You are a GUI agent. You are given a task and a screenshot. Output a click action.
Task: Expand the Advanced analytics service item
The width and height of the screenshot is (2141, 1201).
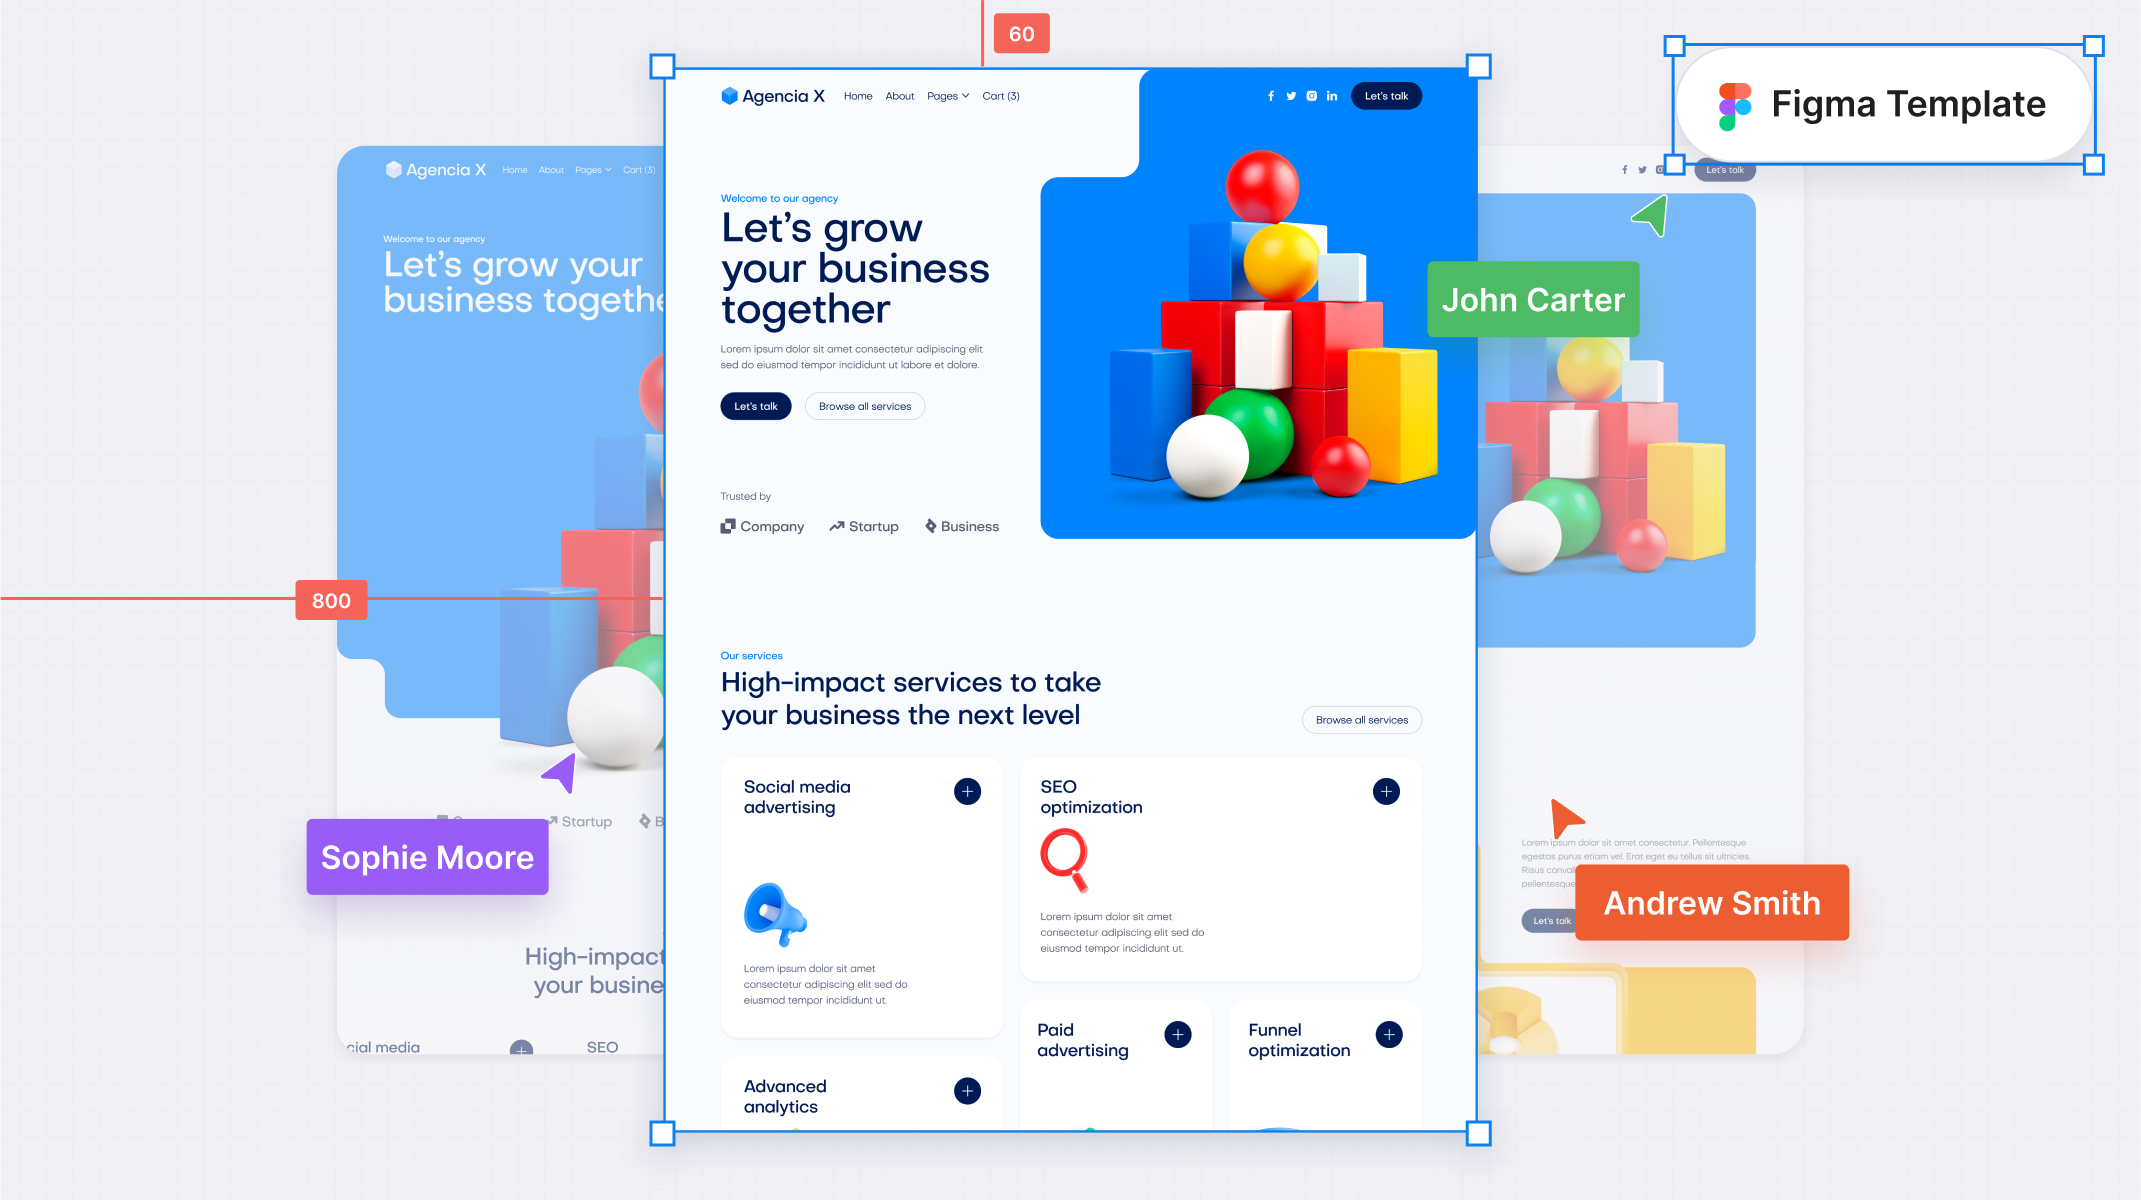click(968, 1091)
